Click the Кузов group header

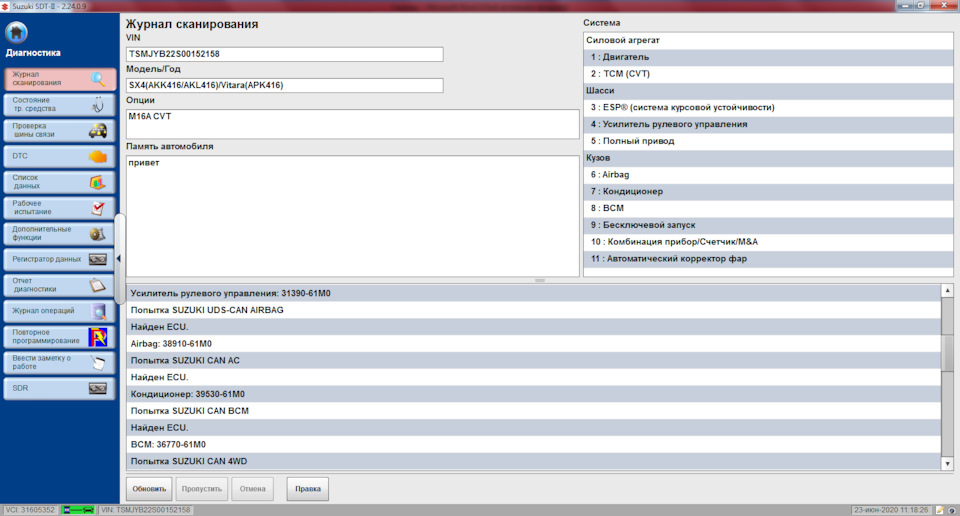pos(768,158)
